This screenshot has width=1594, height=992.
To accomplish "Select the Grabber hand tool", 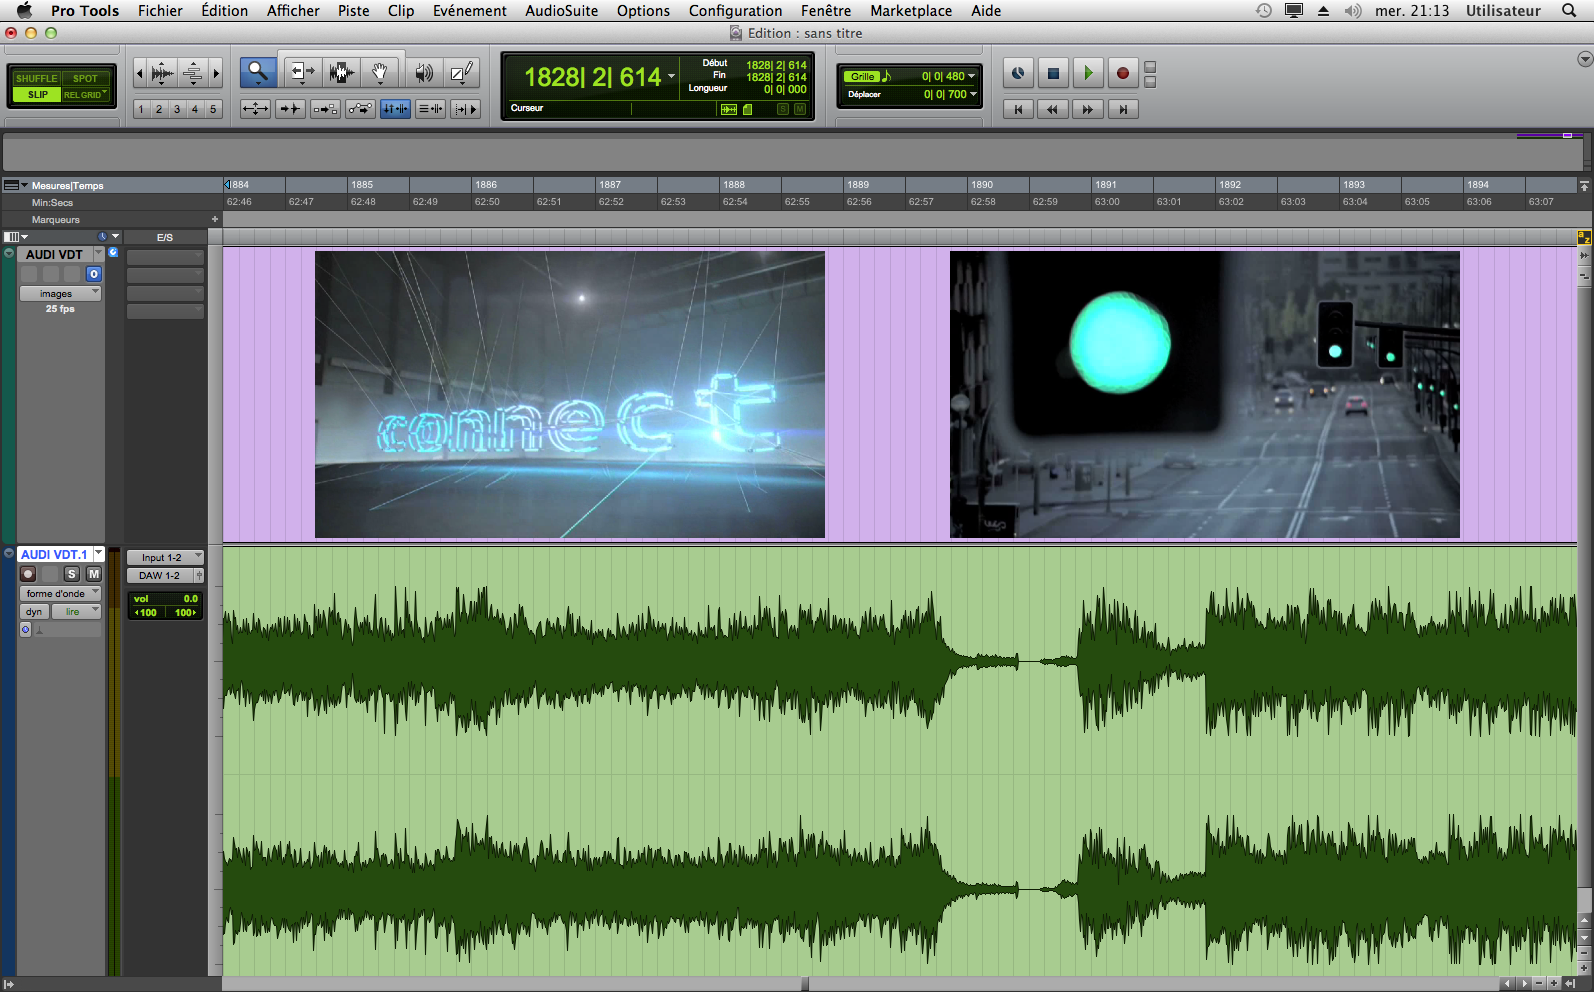I will pos(380,72).
